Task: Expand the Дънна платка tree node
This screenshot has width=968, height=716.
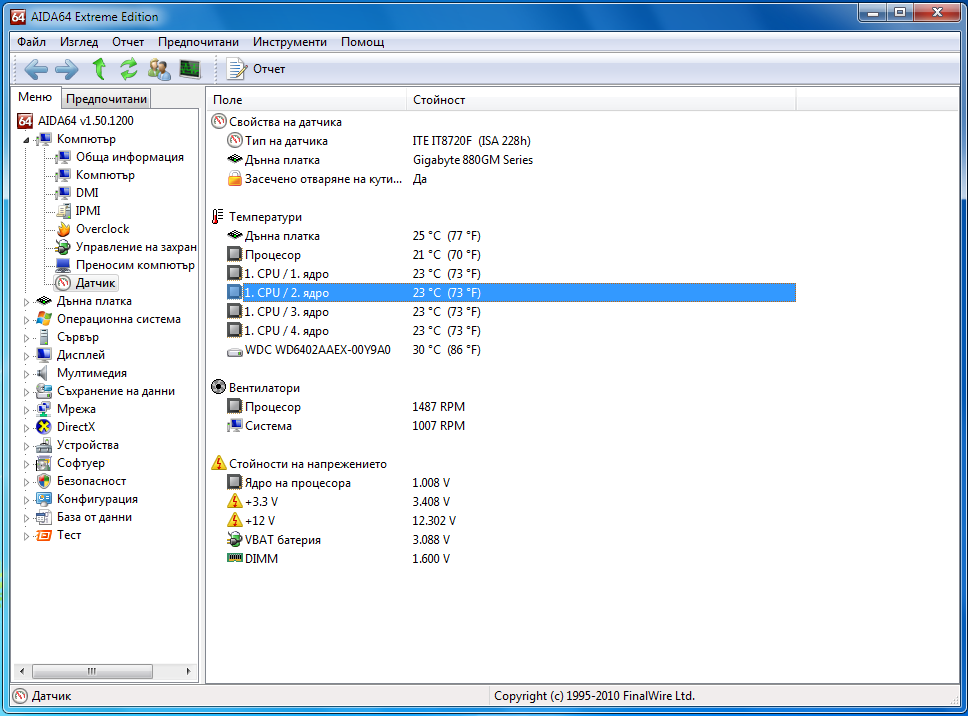Action: (27, 302)
